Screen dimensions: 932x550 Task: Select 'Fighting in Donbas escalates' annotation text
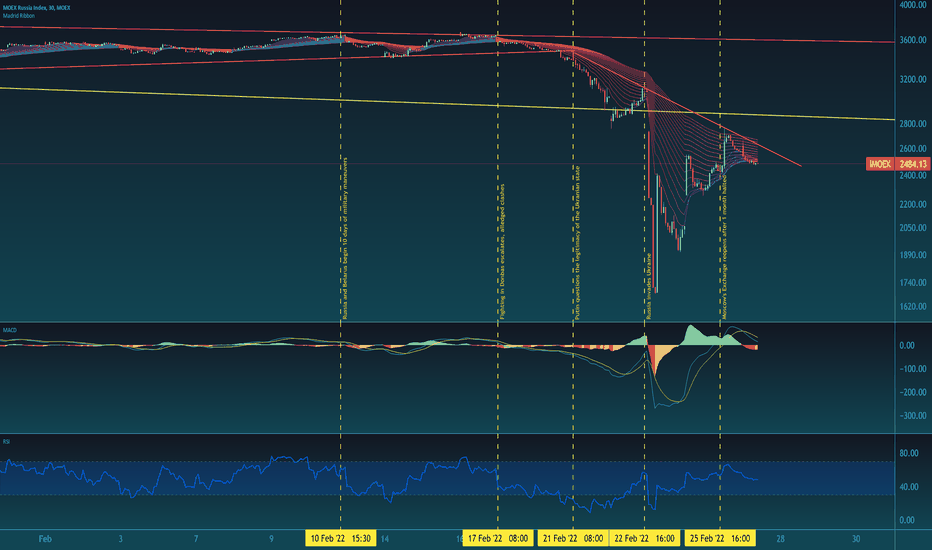502,252
